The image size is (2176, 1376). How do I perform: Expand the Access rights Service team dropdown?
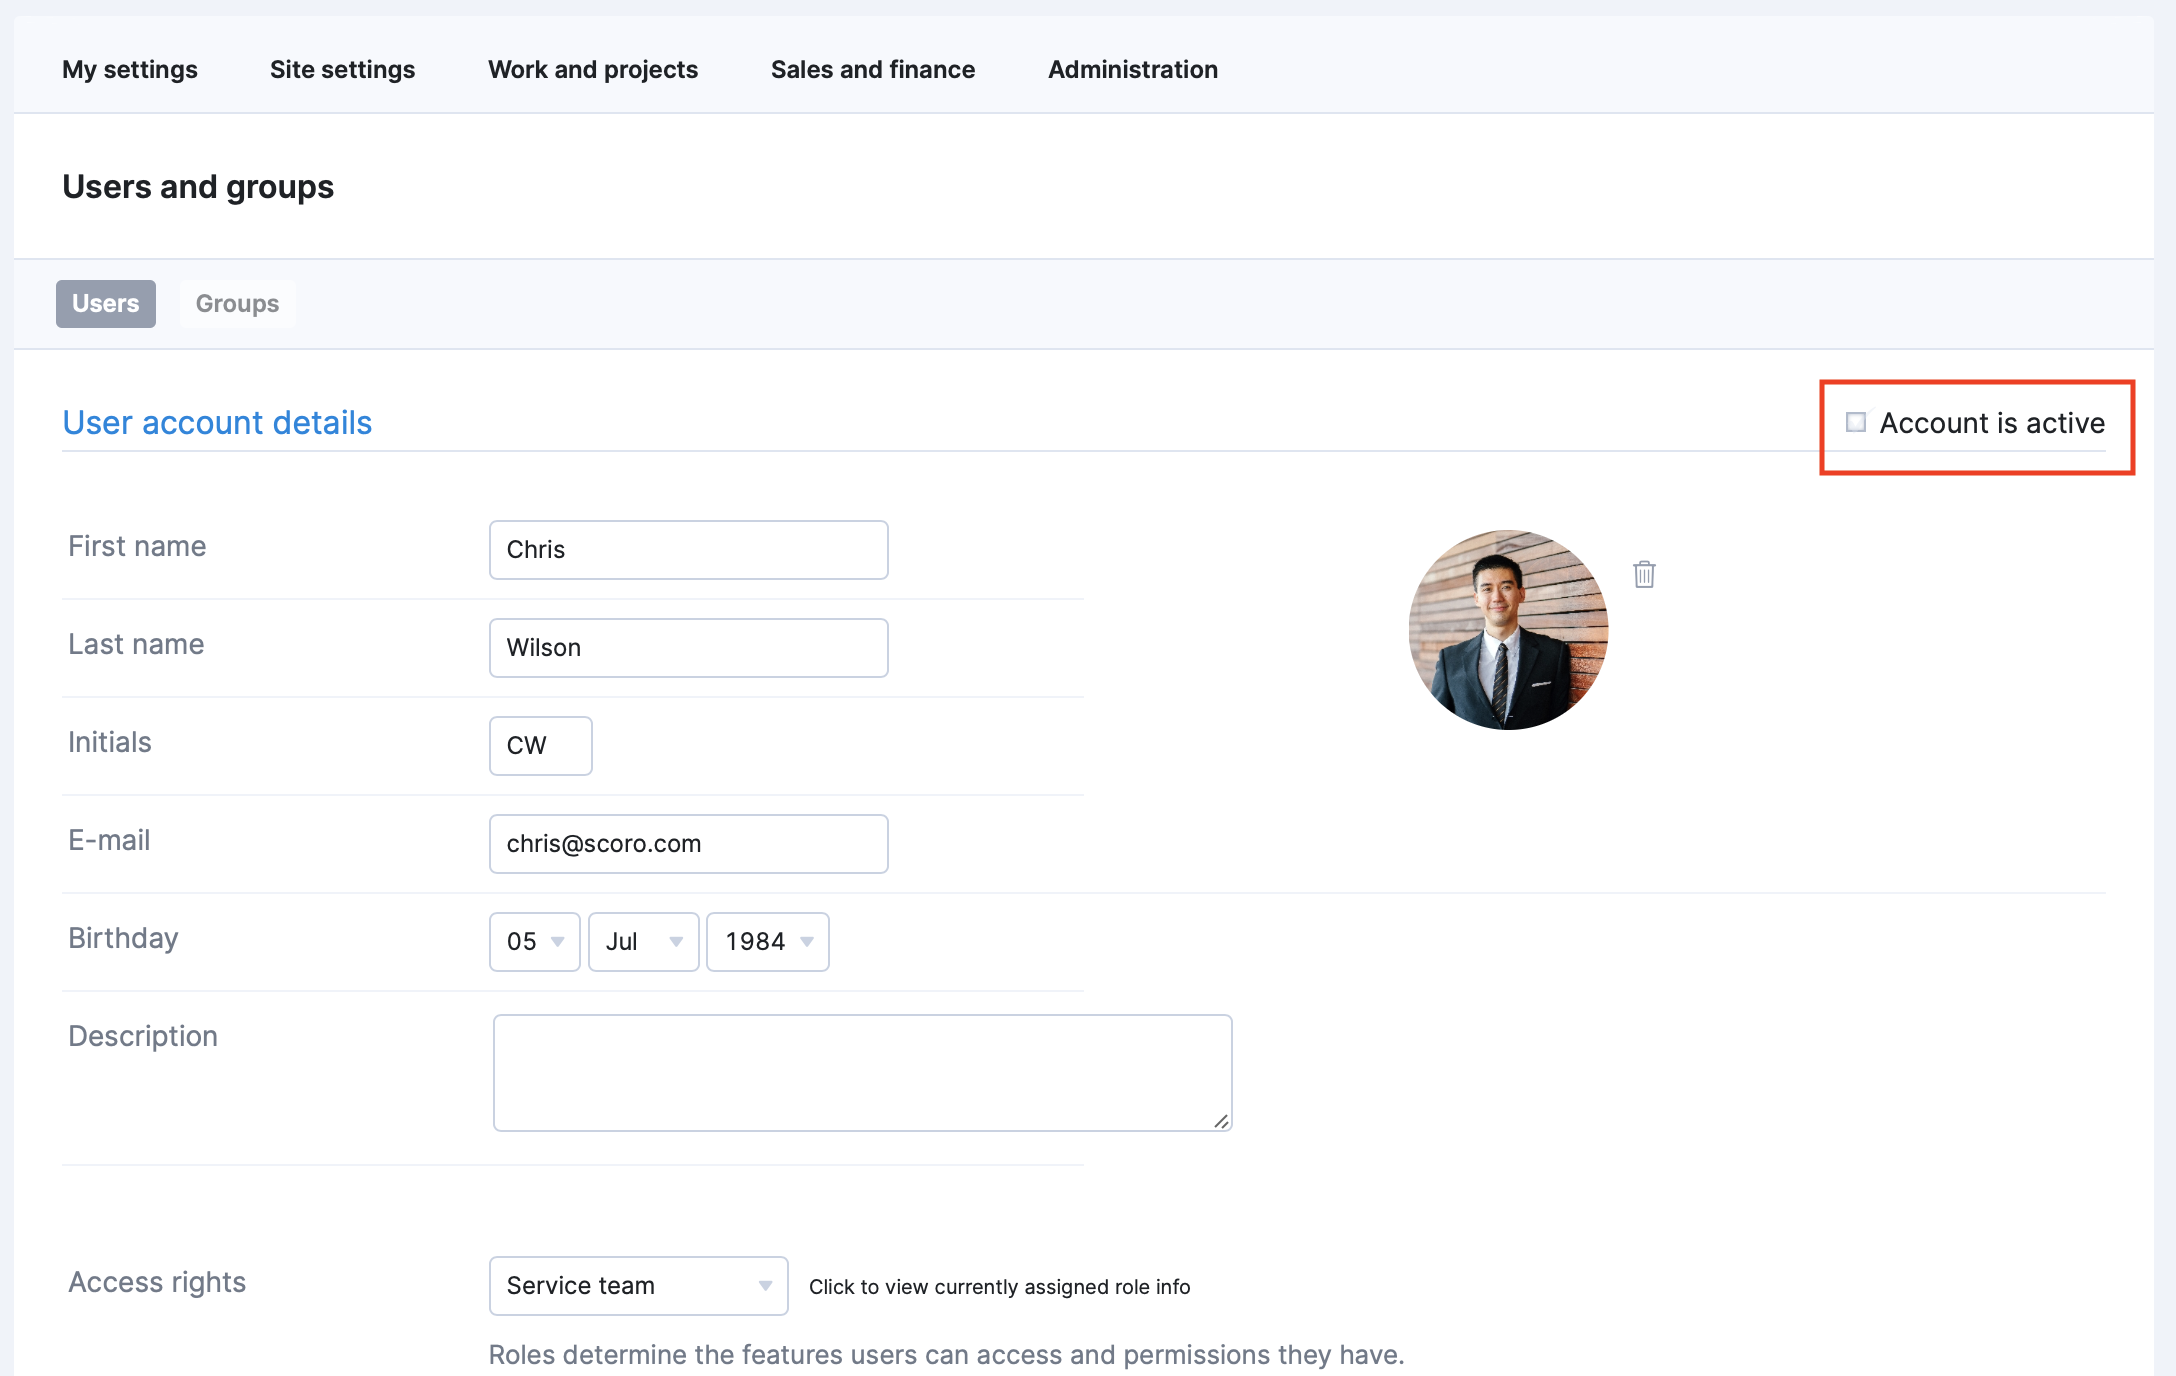click(638, 1285)
